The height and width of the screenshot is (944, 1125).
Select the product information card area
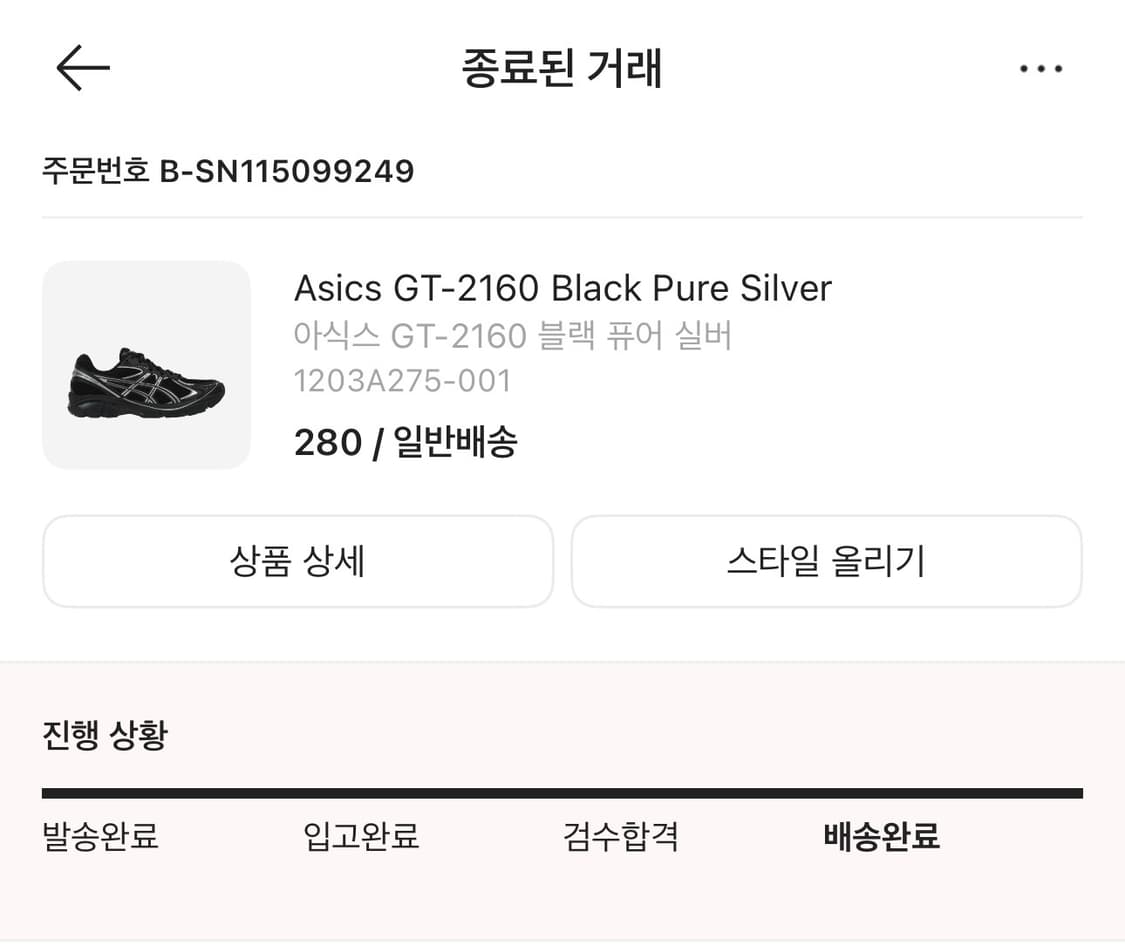click(x=562, y=364)
